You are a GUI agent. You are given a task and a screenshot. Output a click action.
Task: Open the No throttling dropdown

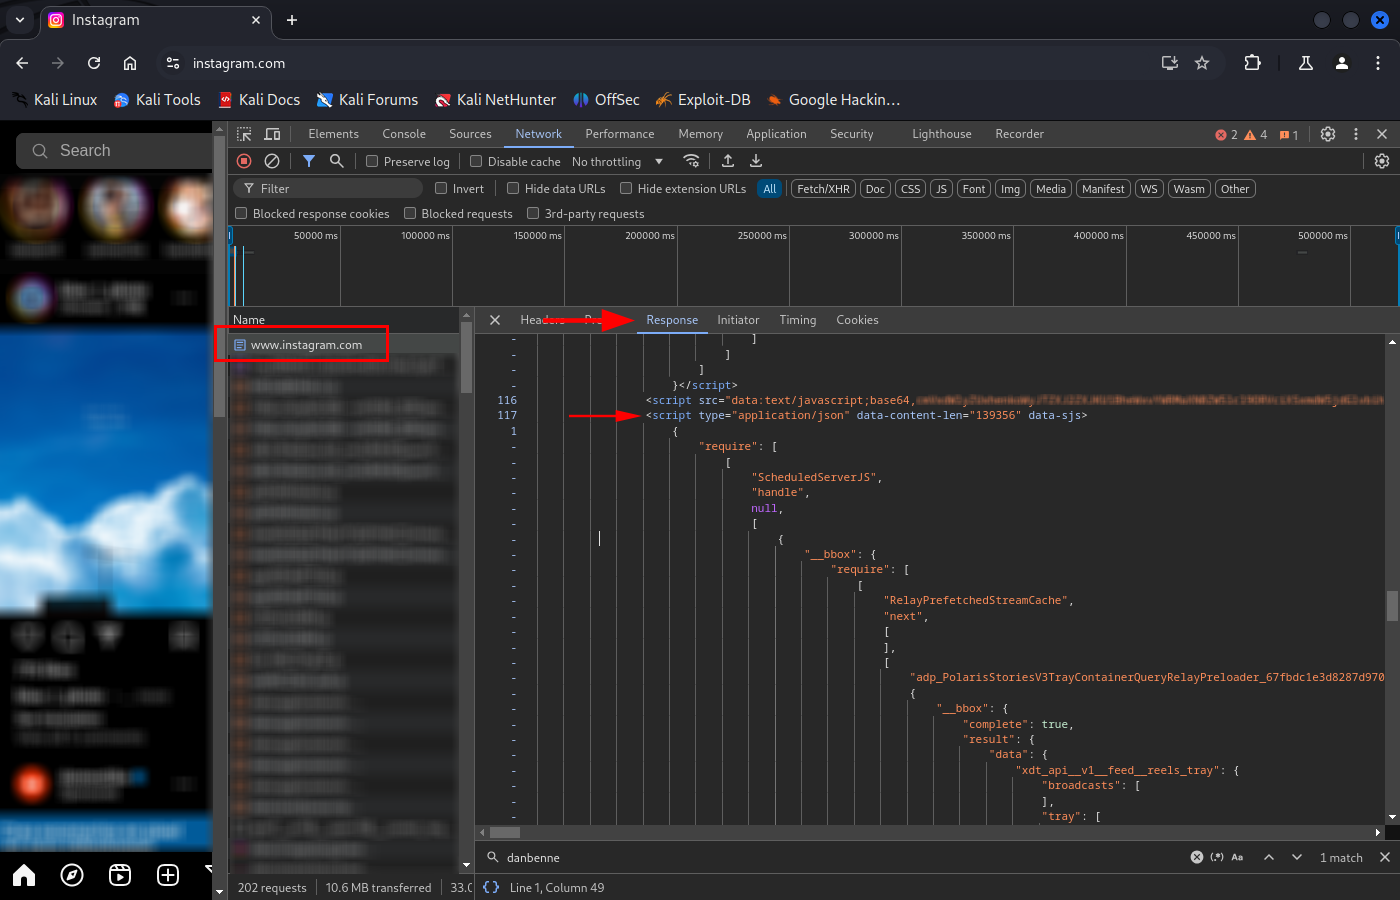point(617,161)
